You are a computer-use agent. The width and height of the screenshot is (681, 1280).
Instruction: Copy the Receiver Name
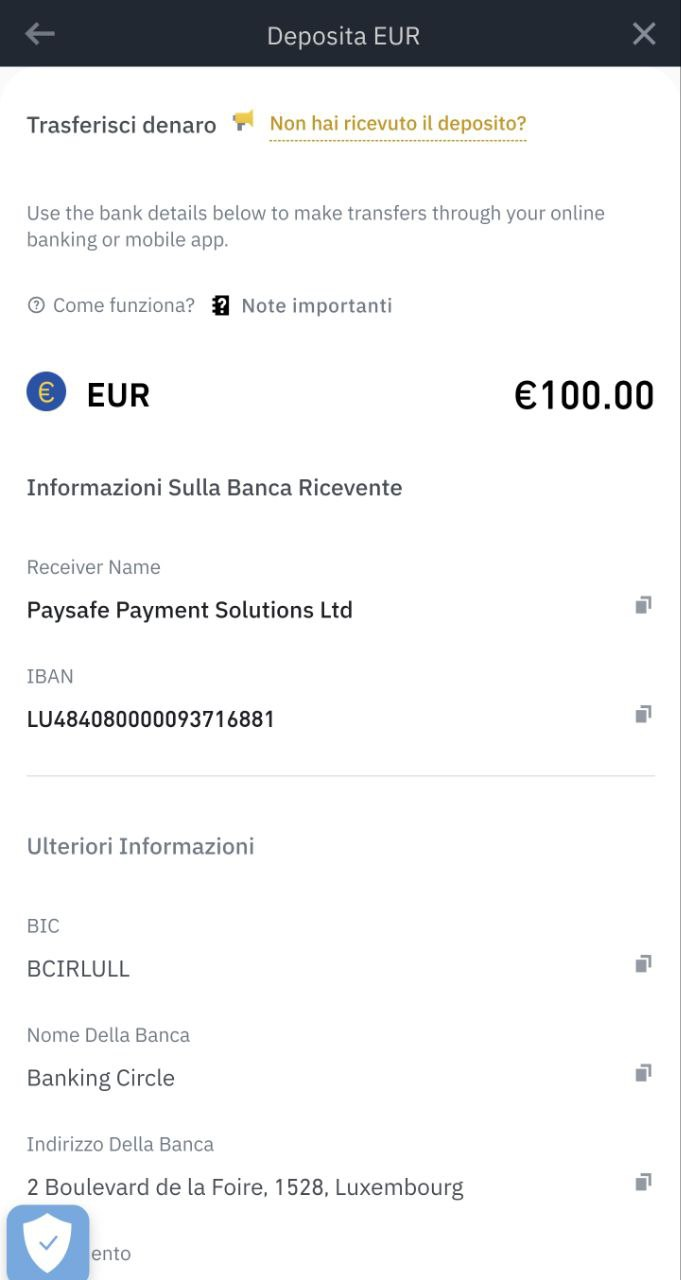[x=644, y=605]
